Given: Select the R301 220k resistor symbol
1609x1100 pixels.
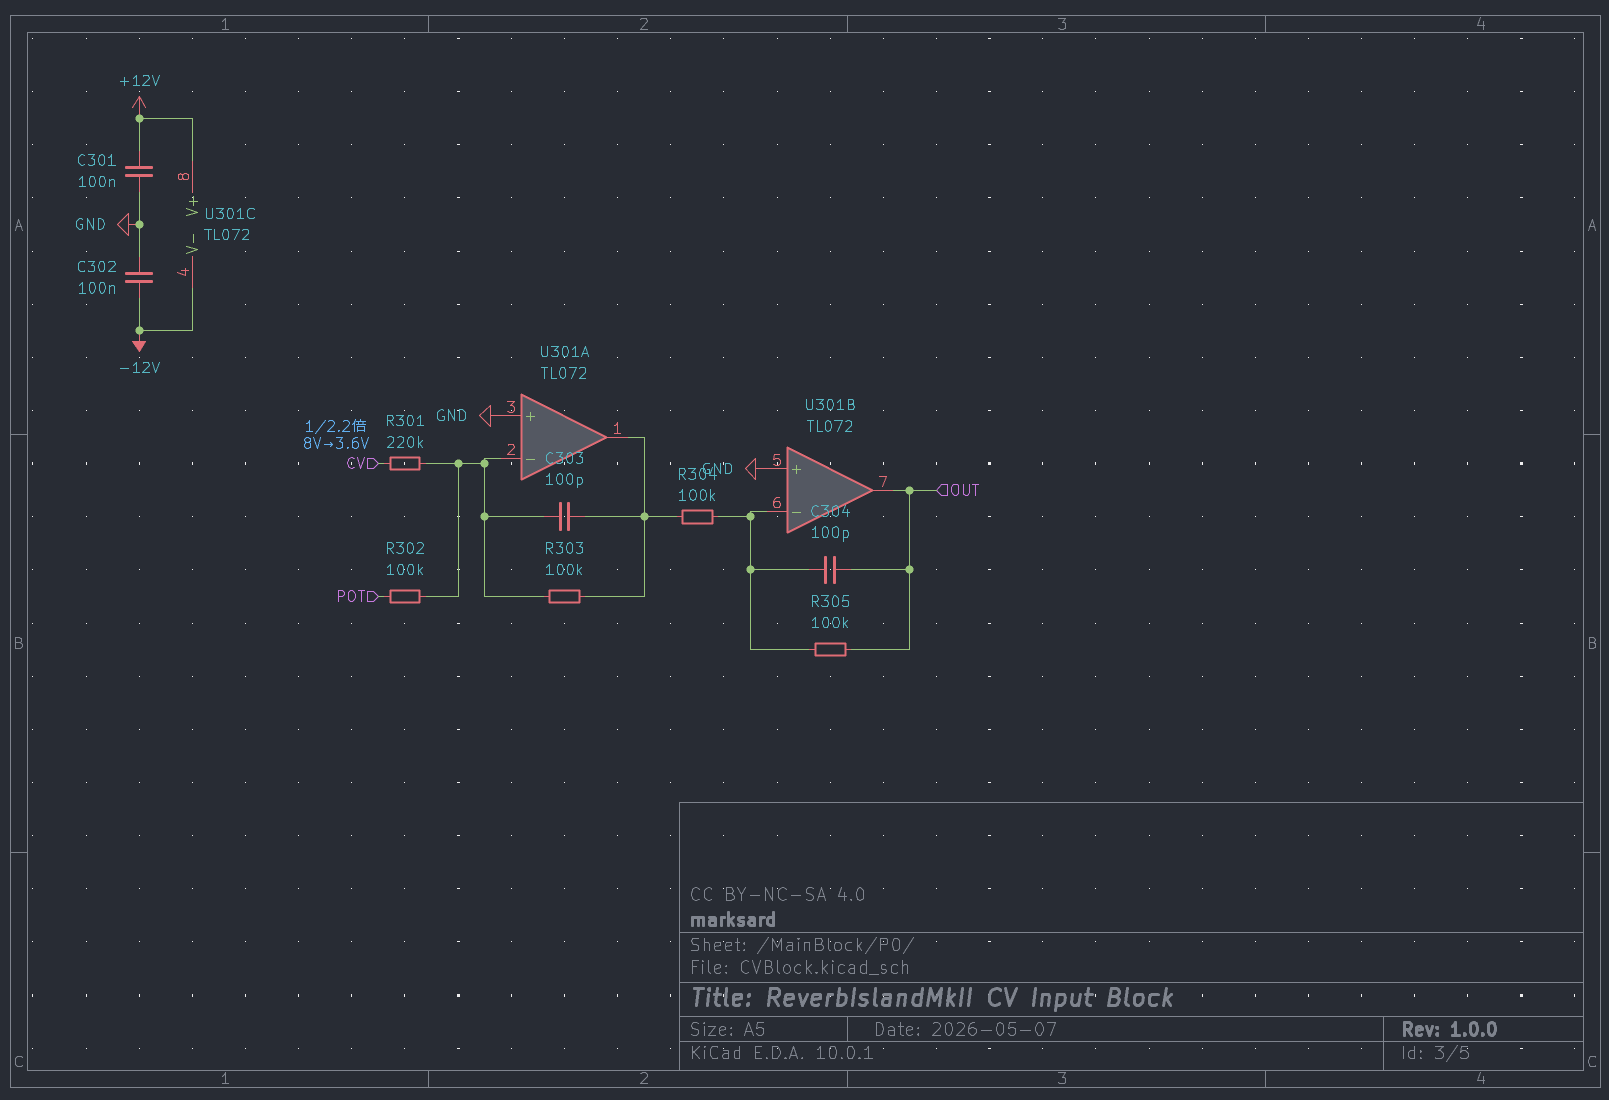Looking at the screenshot, I should click(x=405, y=464).
